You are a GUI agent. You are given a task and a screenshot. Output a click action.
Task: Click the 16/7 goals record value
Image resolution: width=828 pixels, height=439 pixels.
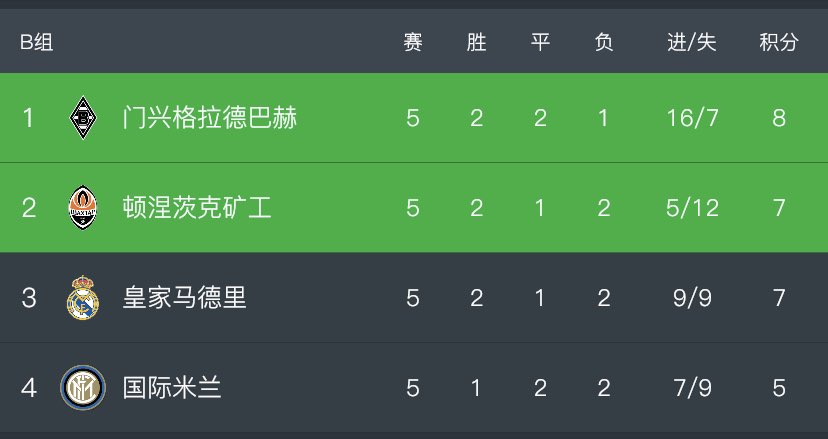coord(692,118)
